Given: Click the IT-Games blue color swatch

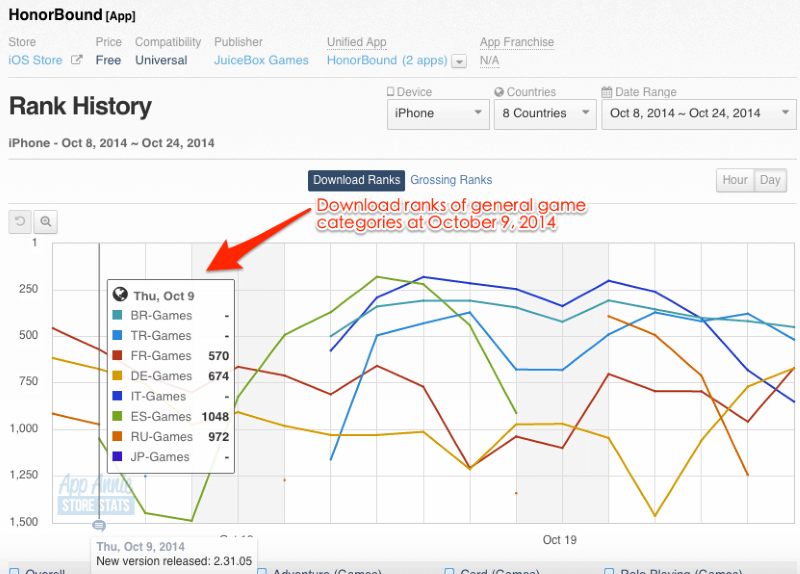Looking at the screenshot, I should click(x=117, y=396).
